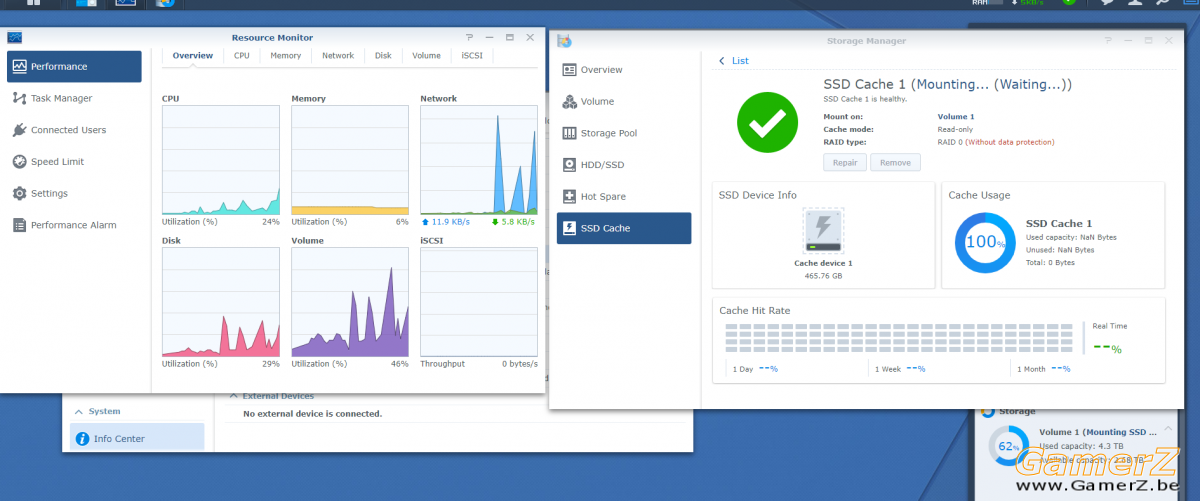The height and width of the screenshot is (501, 1200).
Task: Switch to iSCSI tab
Action: click(x=471, y=56)
